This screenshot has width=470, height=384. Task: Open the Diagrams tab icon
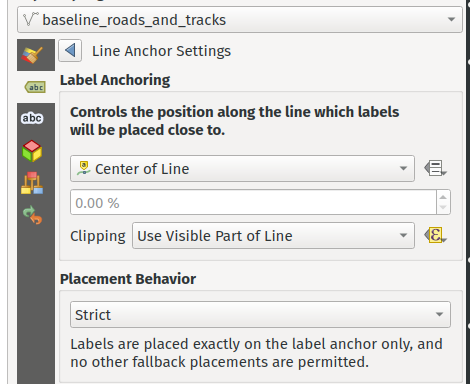coord(32,183)
